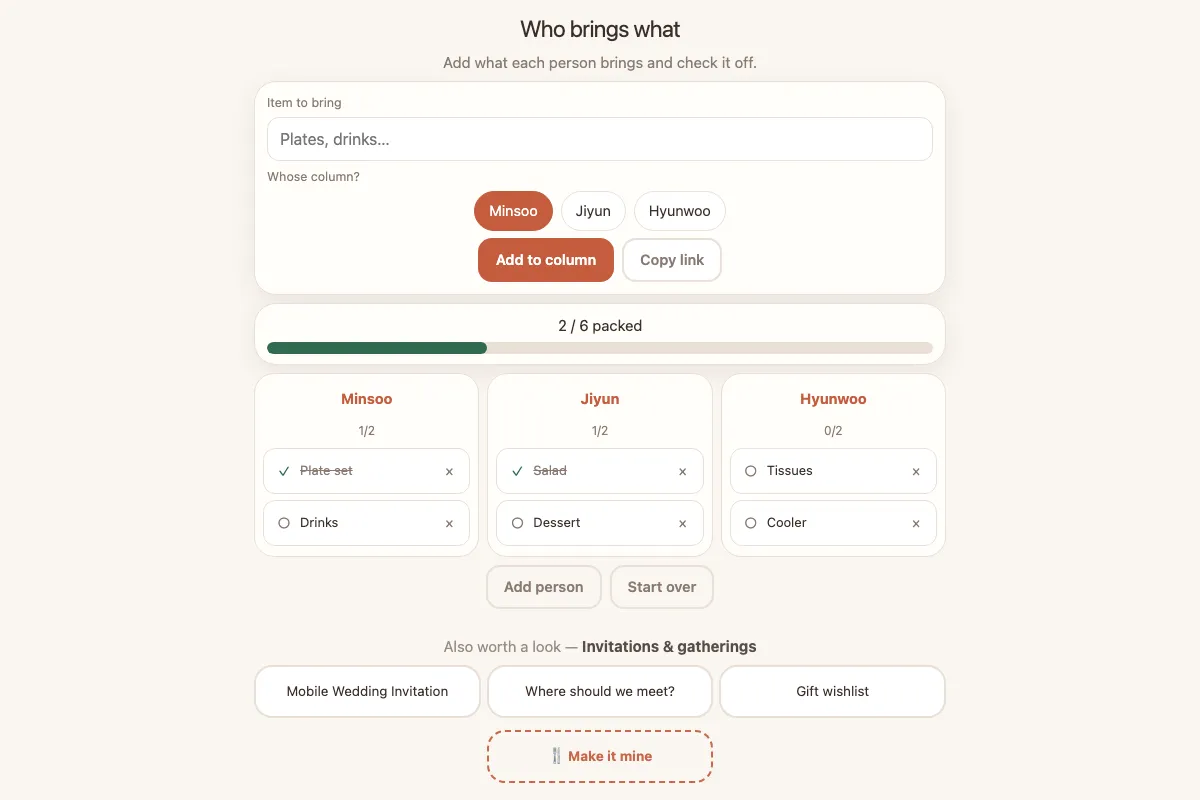This screenshot has height=800, width=1200.
Task: Remove Tissues from Hyunwoo's list
Action: 916,471
